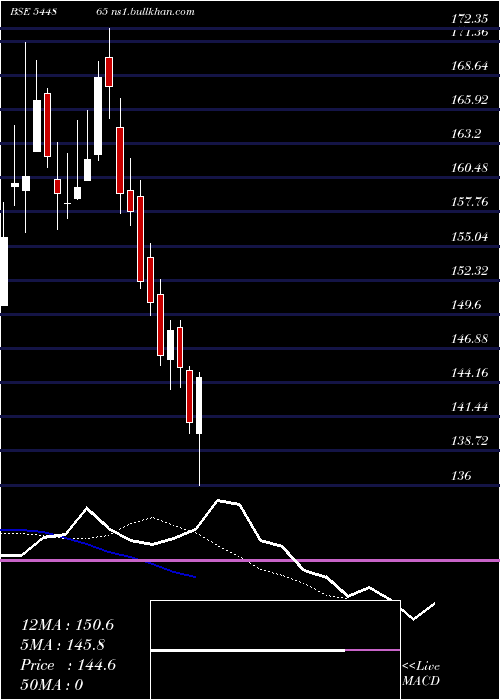This screenshot has height=700, width=500.
Task: Click the 136 price axis label
Action: [x=461, y=476]
